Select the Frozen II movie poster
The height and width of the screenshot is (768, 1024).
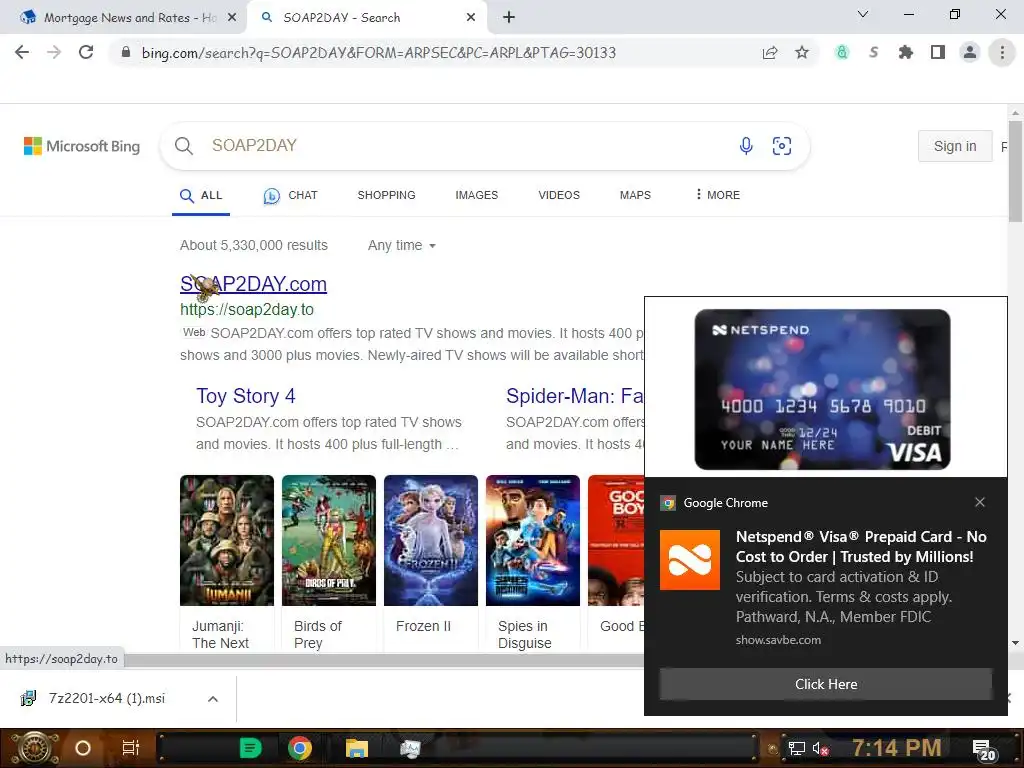point(431,541)
